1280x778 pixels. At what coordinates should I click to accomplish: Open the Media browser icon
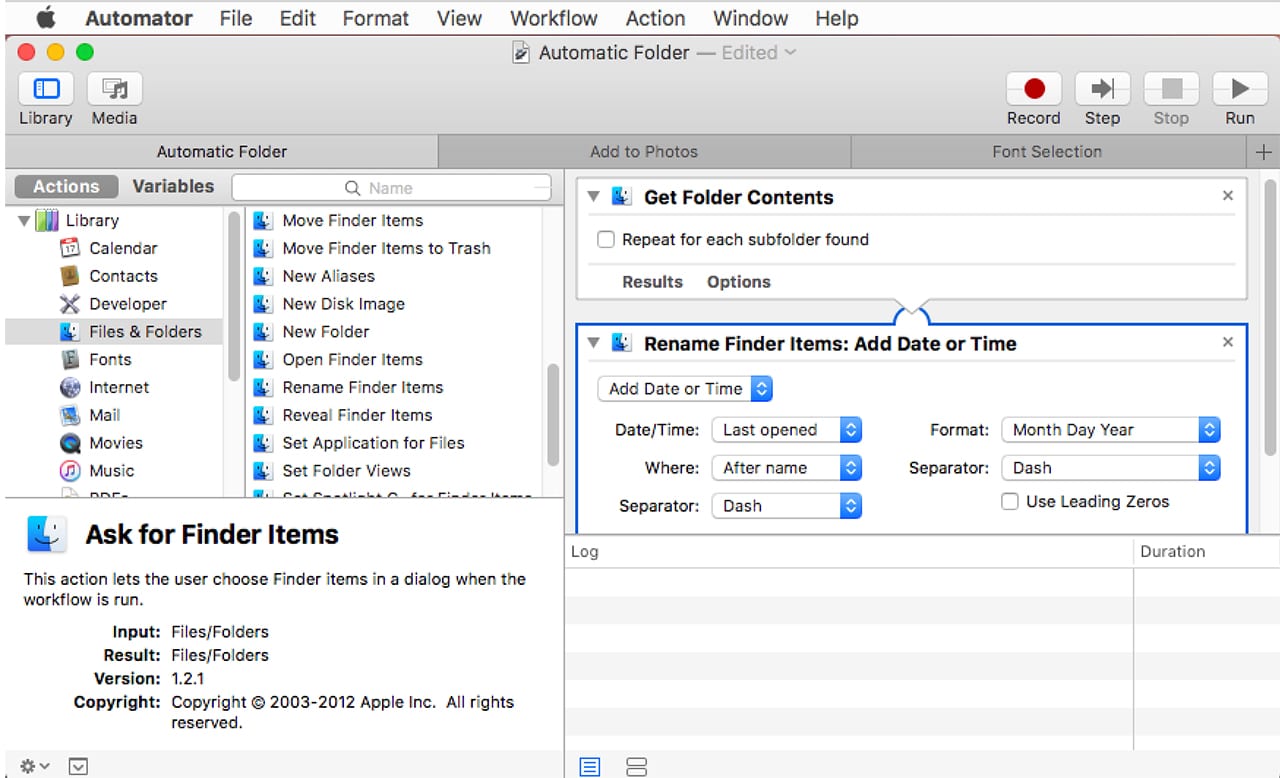114,89
